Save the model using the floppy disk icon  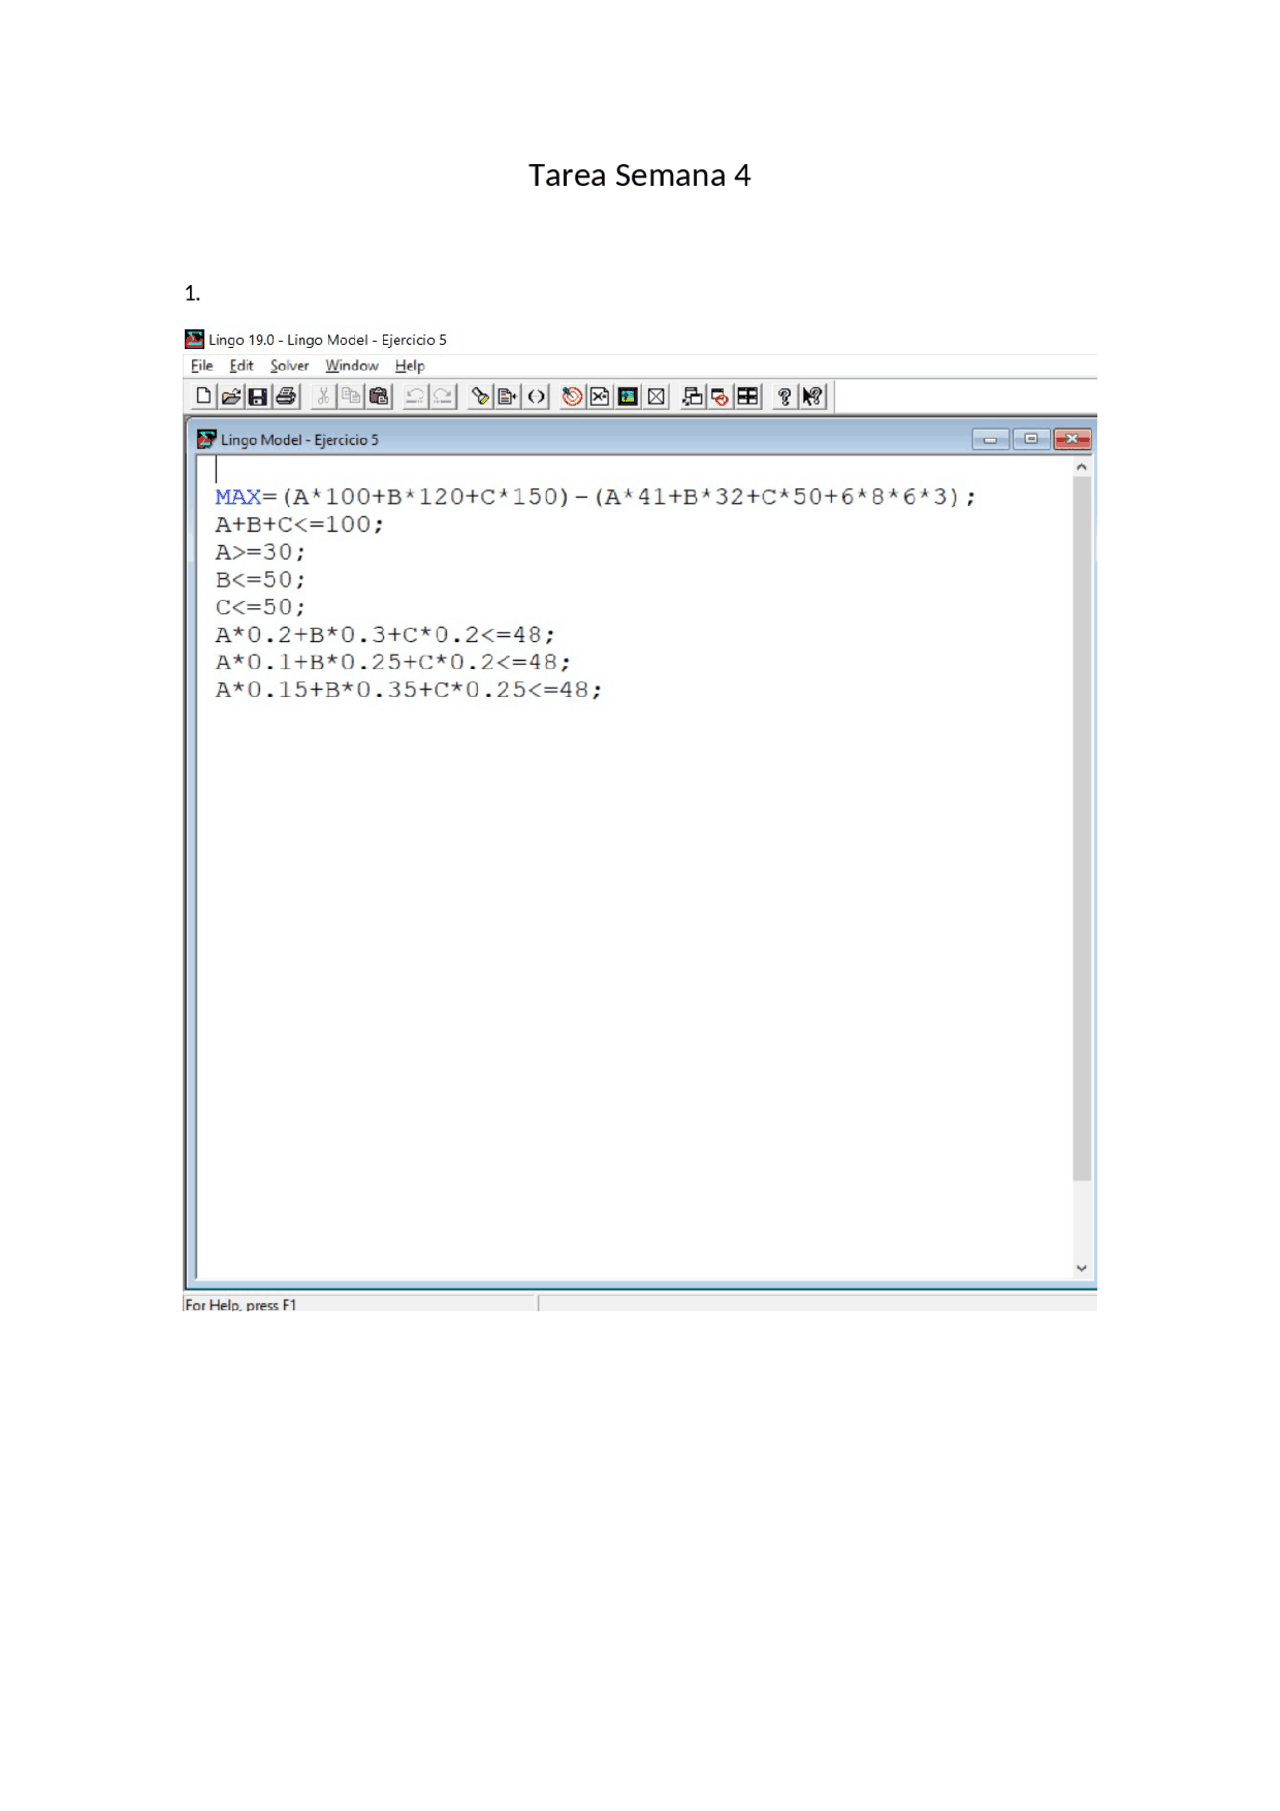258,396
